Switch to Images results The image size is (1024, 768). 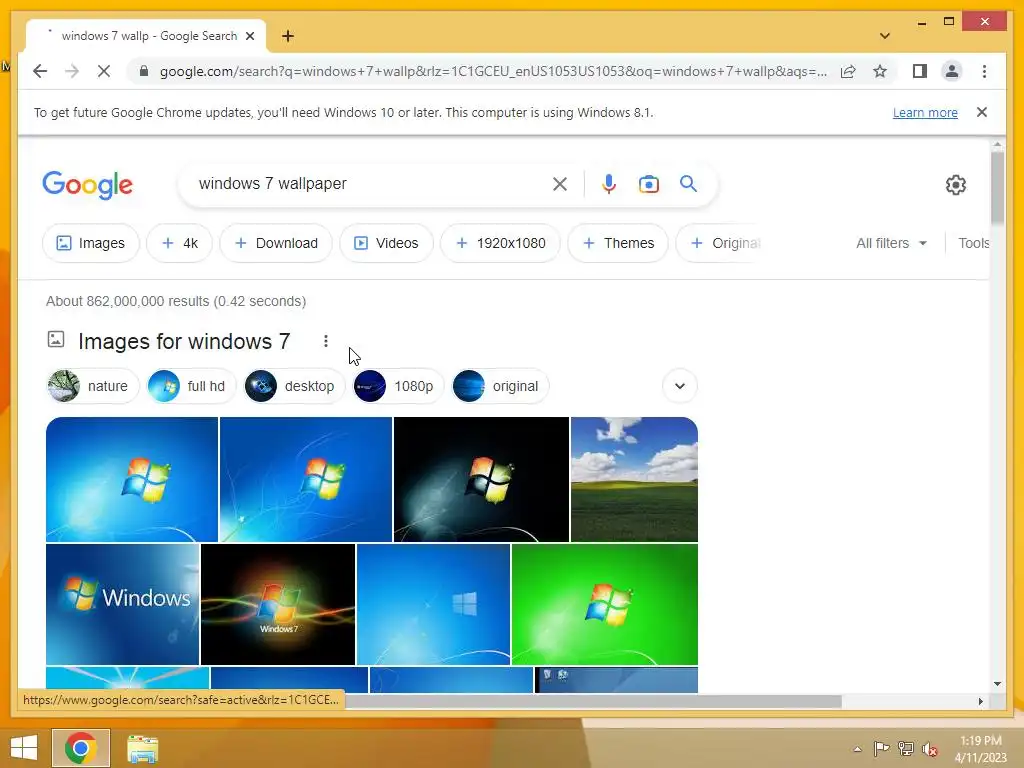tap(91, 243)
